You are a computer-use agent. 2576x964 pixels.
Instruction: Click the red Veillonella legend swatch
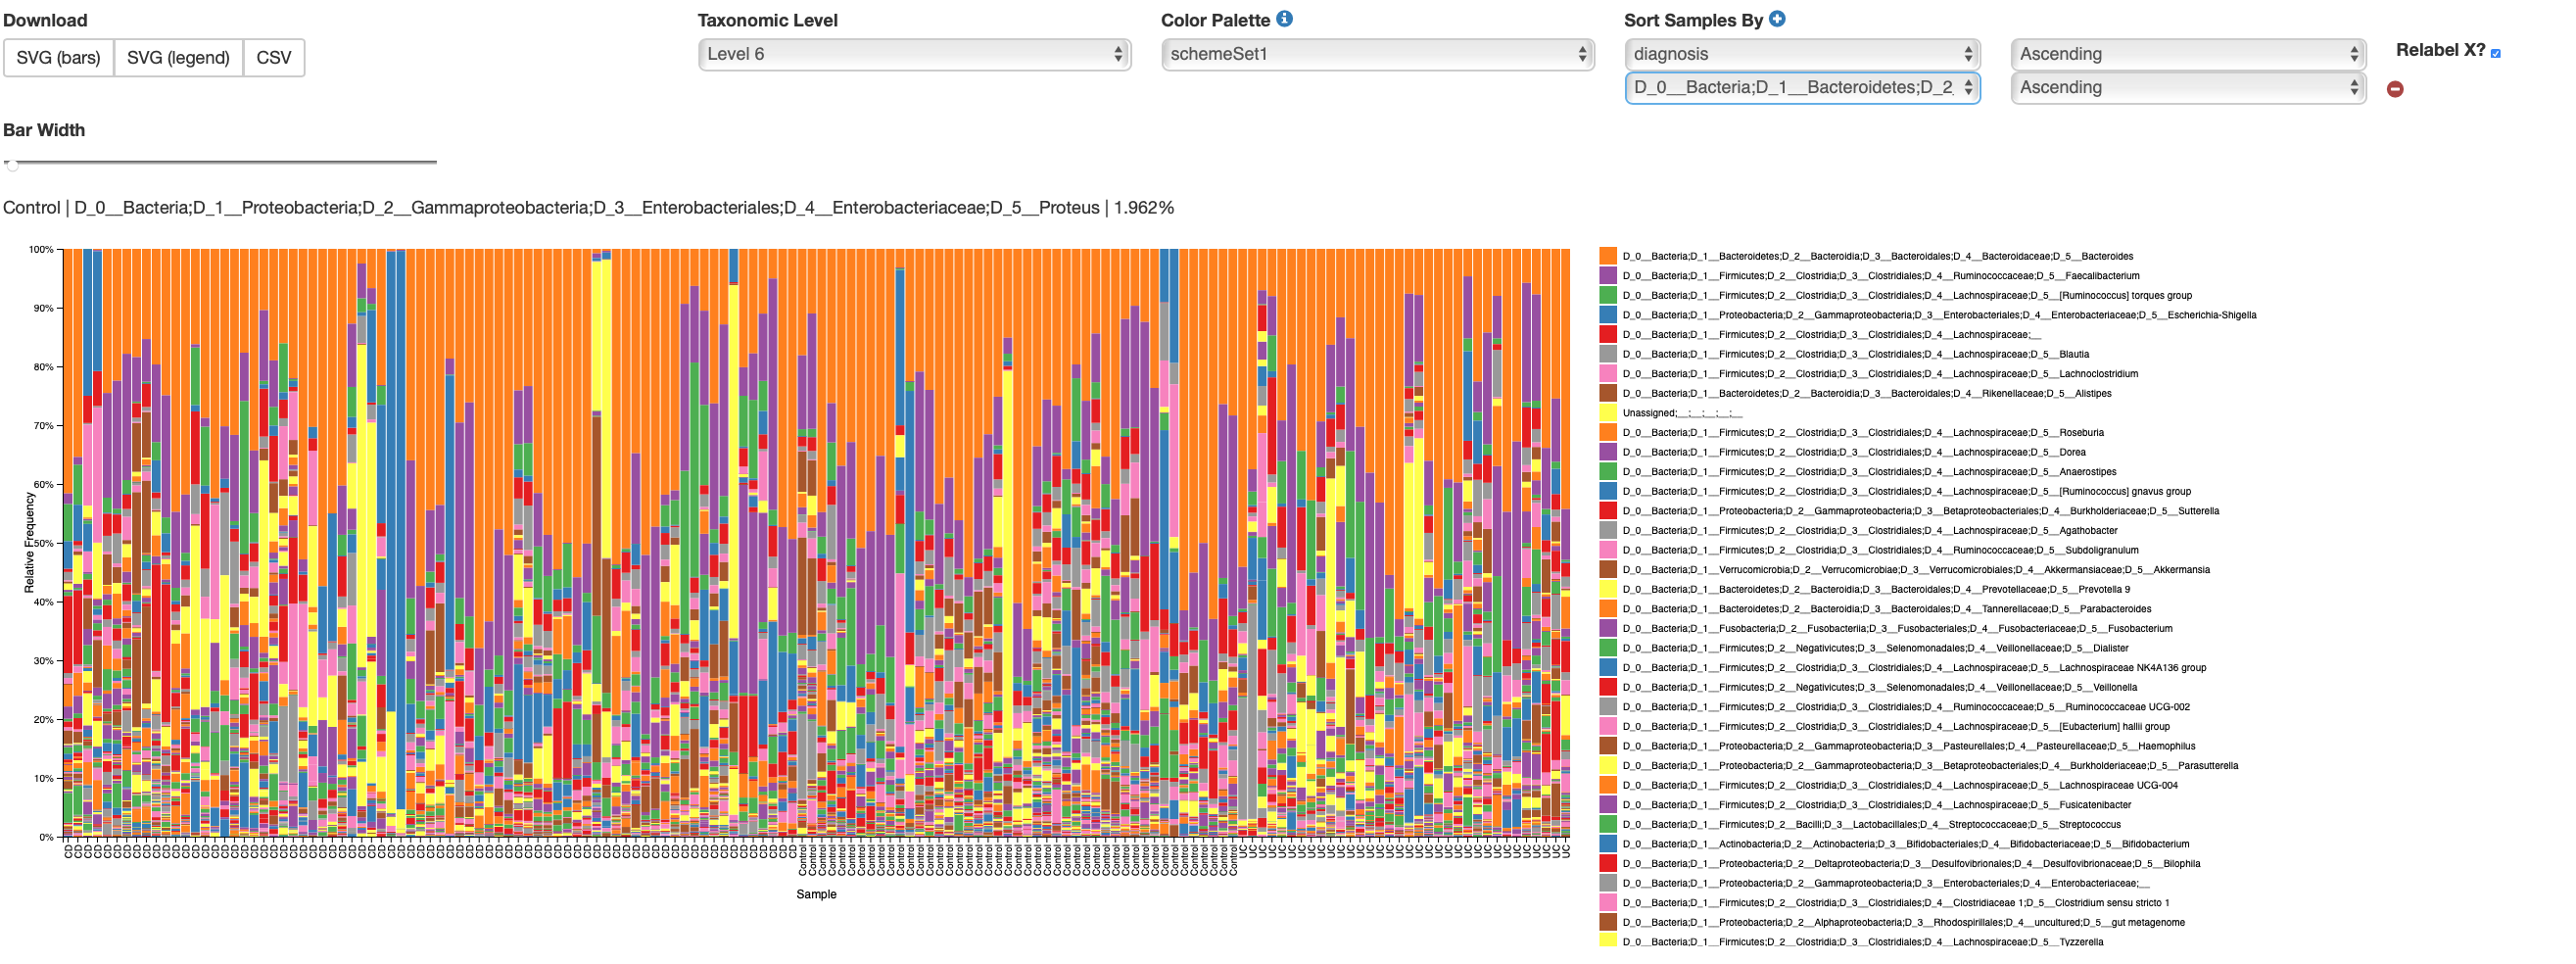1608,687
